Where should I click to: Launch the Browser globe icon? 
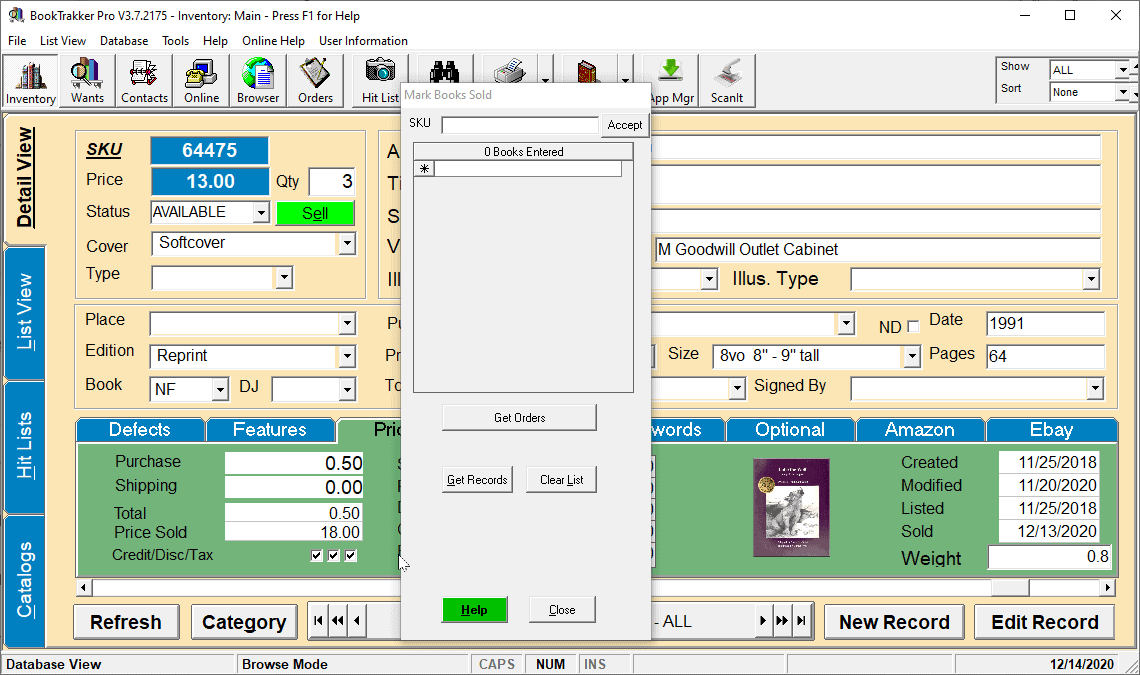pyautogui.click(x=258, y=81)
